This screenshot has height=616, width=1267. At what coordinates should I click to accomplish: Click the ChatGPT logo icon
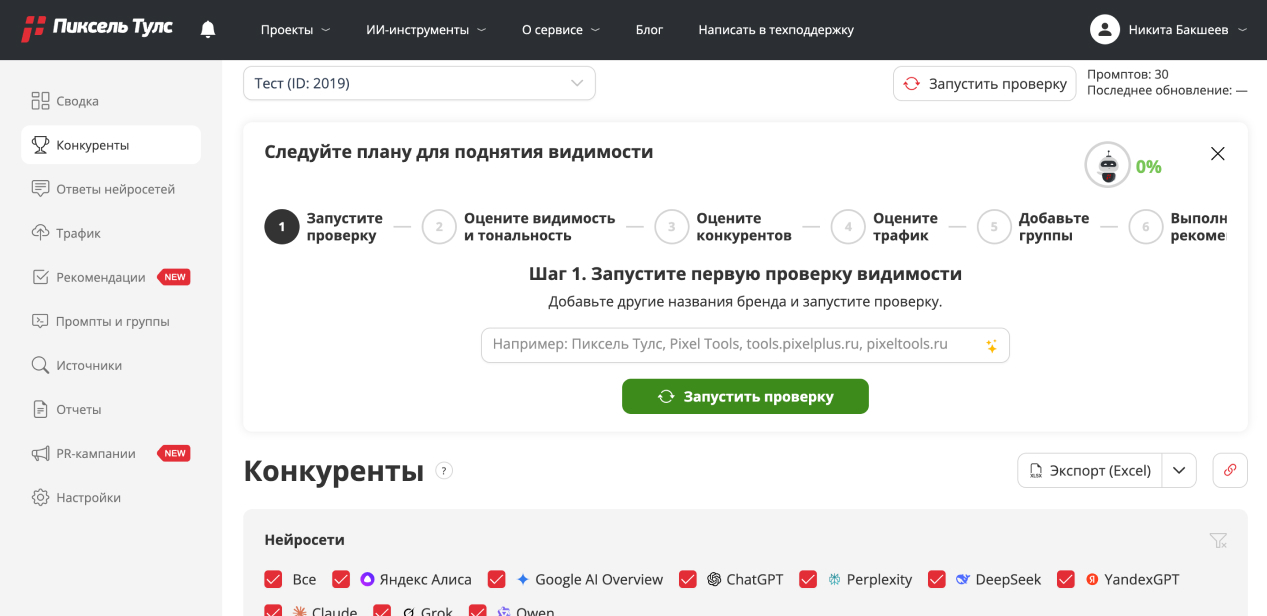(x=714, y=579)
